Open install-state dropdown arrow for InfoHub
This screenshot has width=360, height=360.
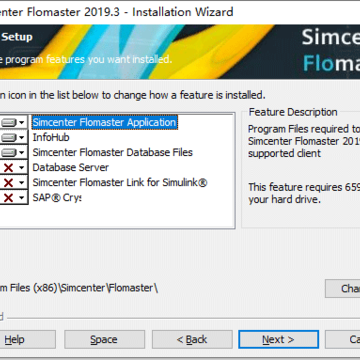22,137
